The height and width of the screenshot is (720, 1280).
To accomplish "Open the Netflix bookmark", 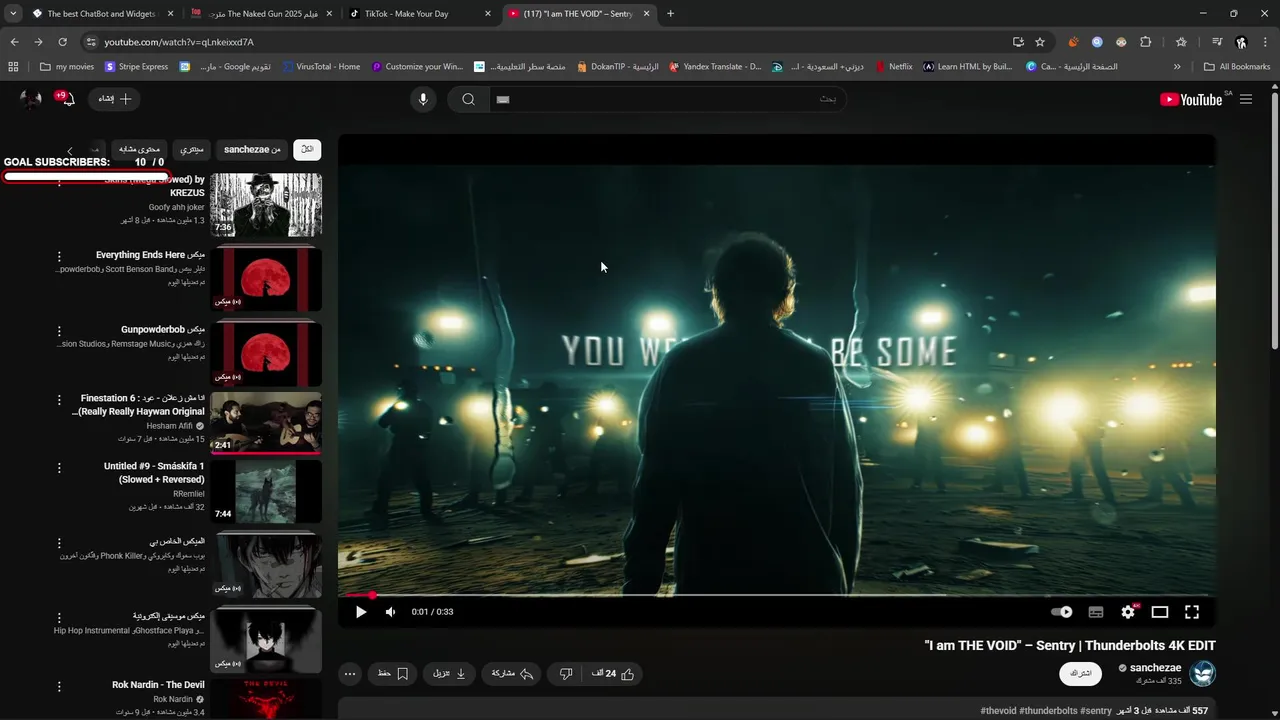I will pyautogui.click(x=893, y=67).
